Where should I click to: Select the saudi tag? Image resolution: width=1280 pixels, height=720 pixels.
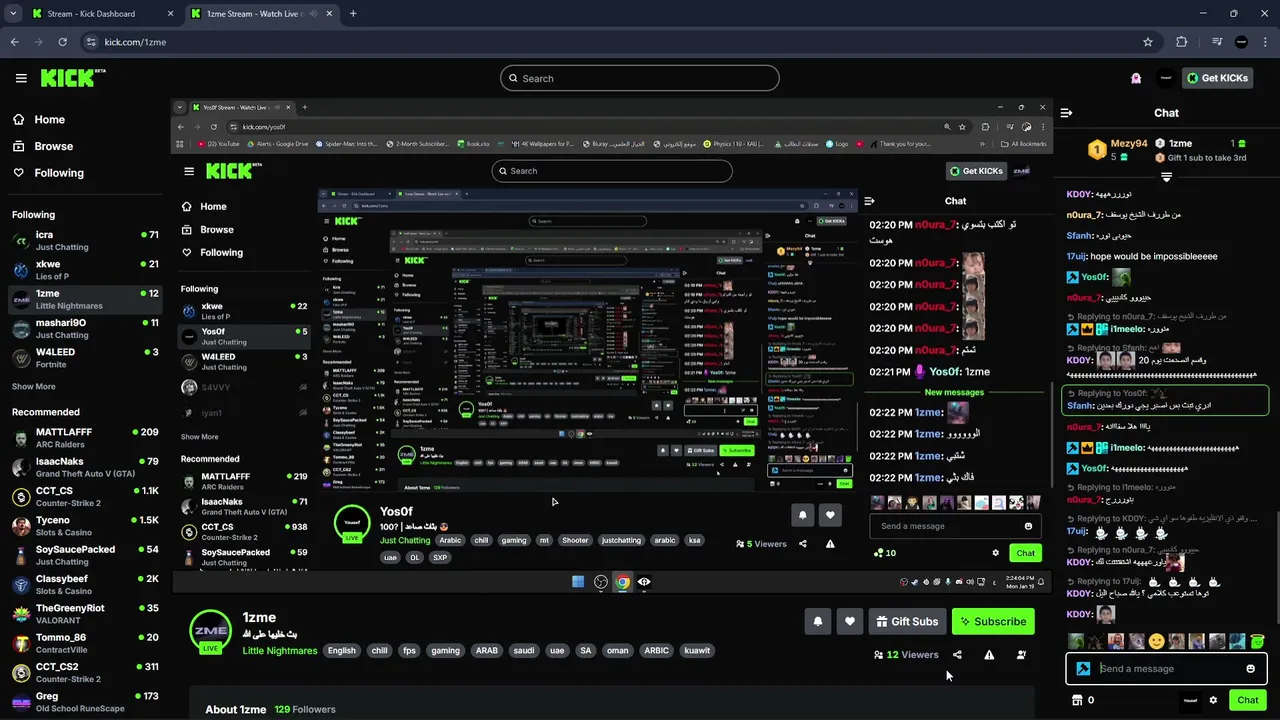(x=524, y=650)
